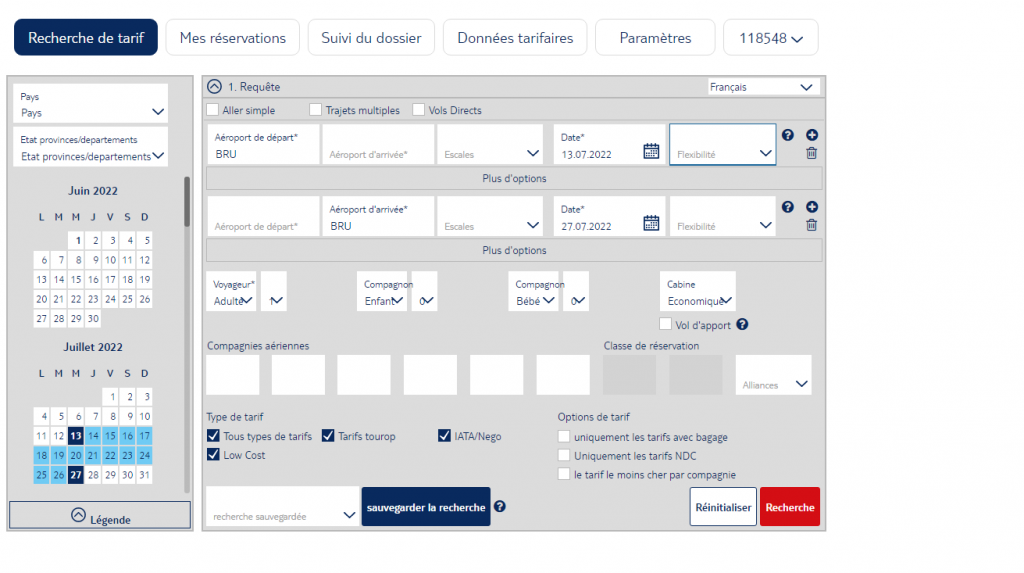The width and height of the screenshot is (1024, 573).
Task: Open the Données tarifaires tab
Action: pyautogui.click(x=515, y=38)
